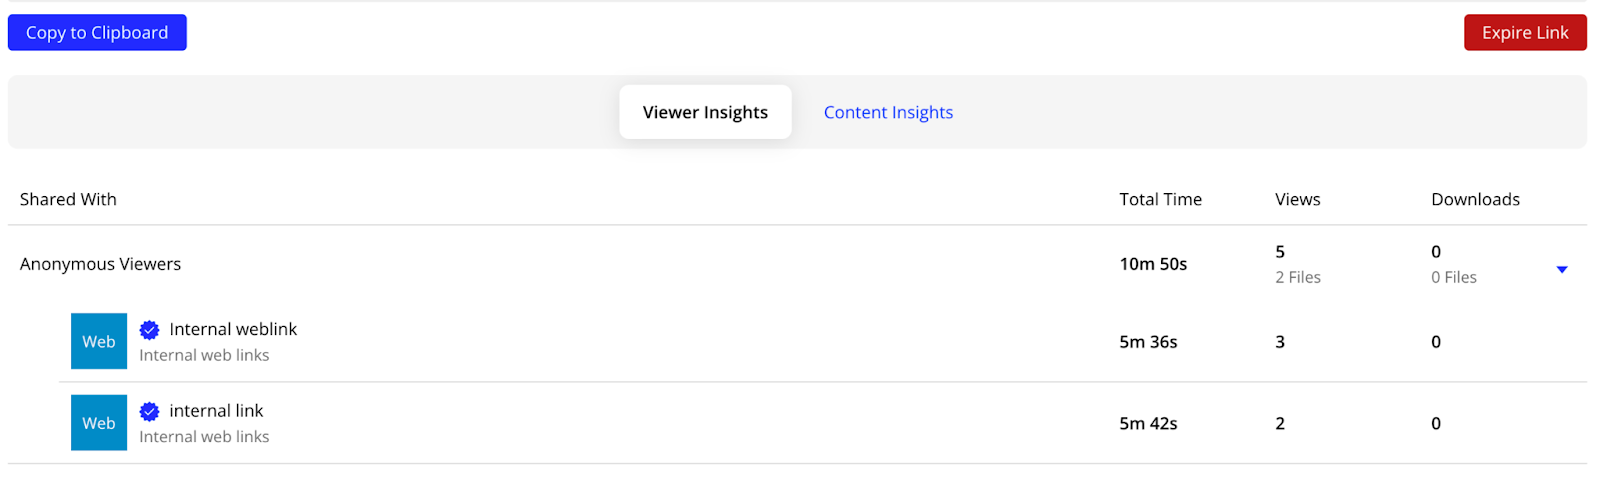The height and width of the screenshot is (478, 1600).
Task: Click verified badge beside Internal weblink
Action: pyautogui.click(x=150, y=330)
